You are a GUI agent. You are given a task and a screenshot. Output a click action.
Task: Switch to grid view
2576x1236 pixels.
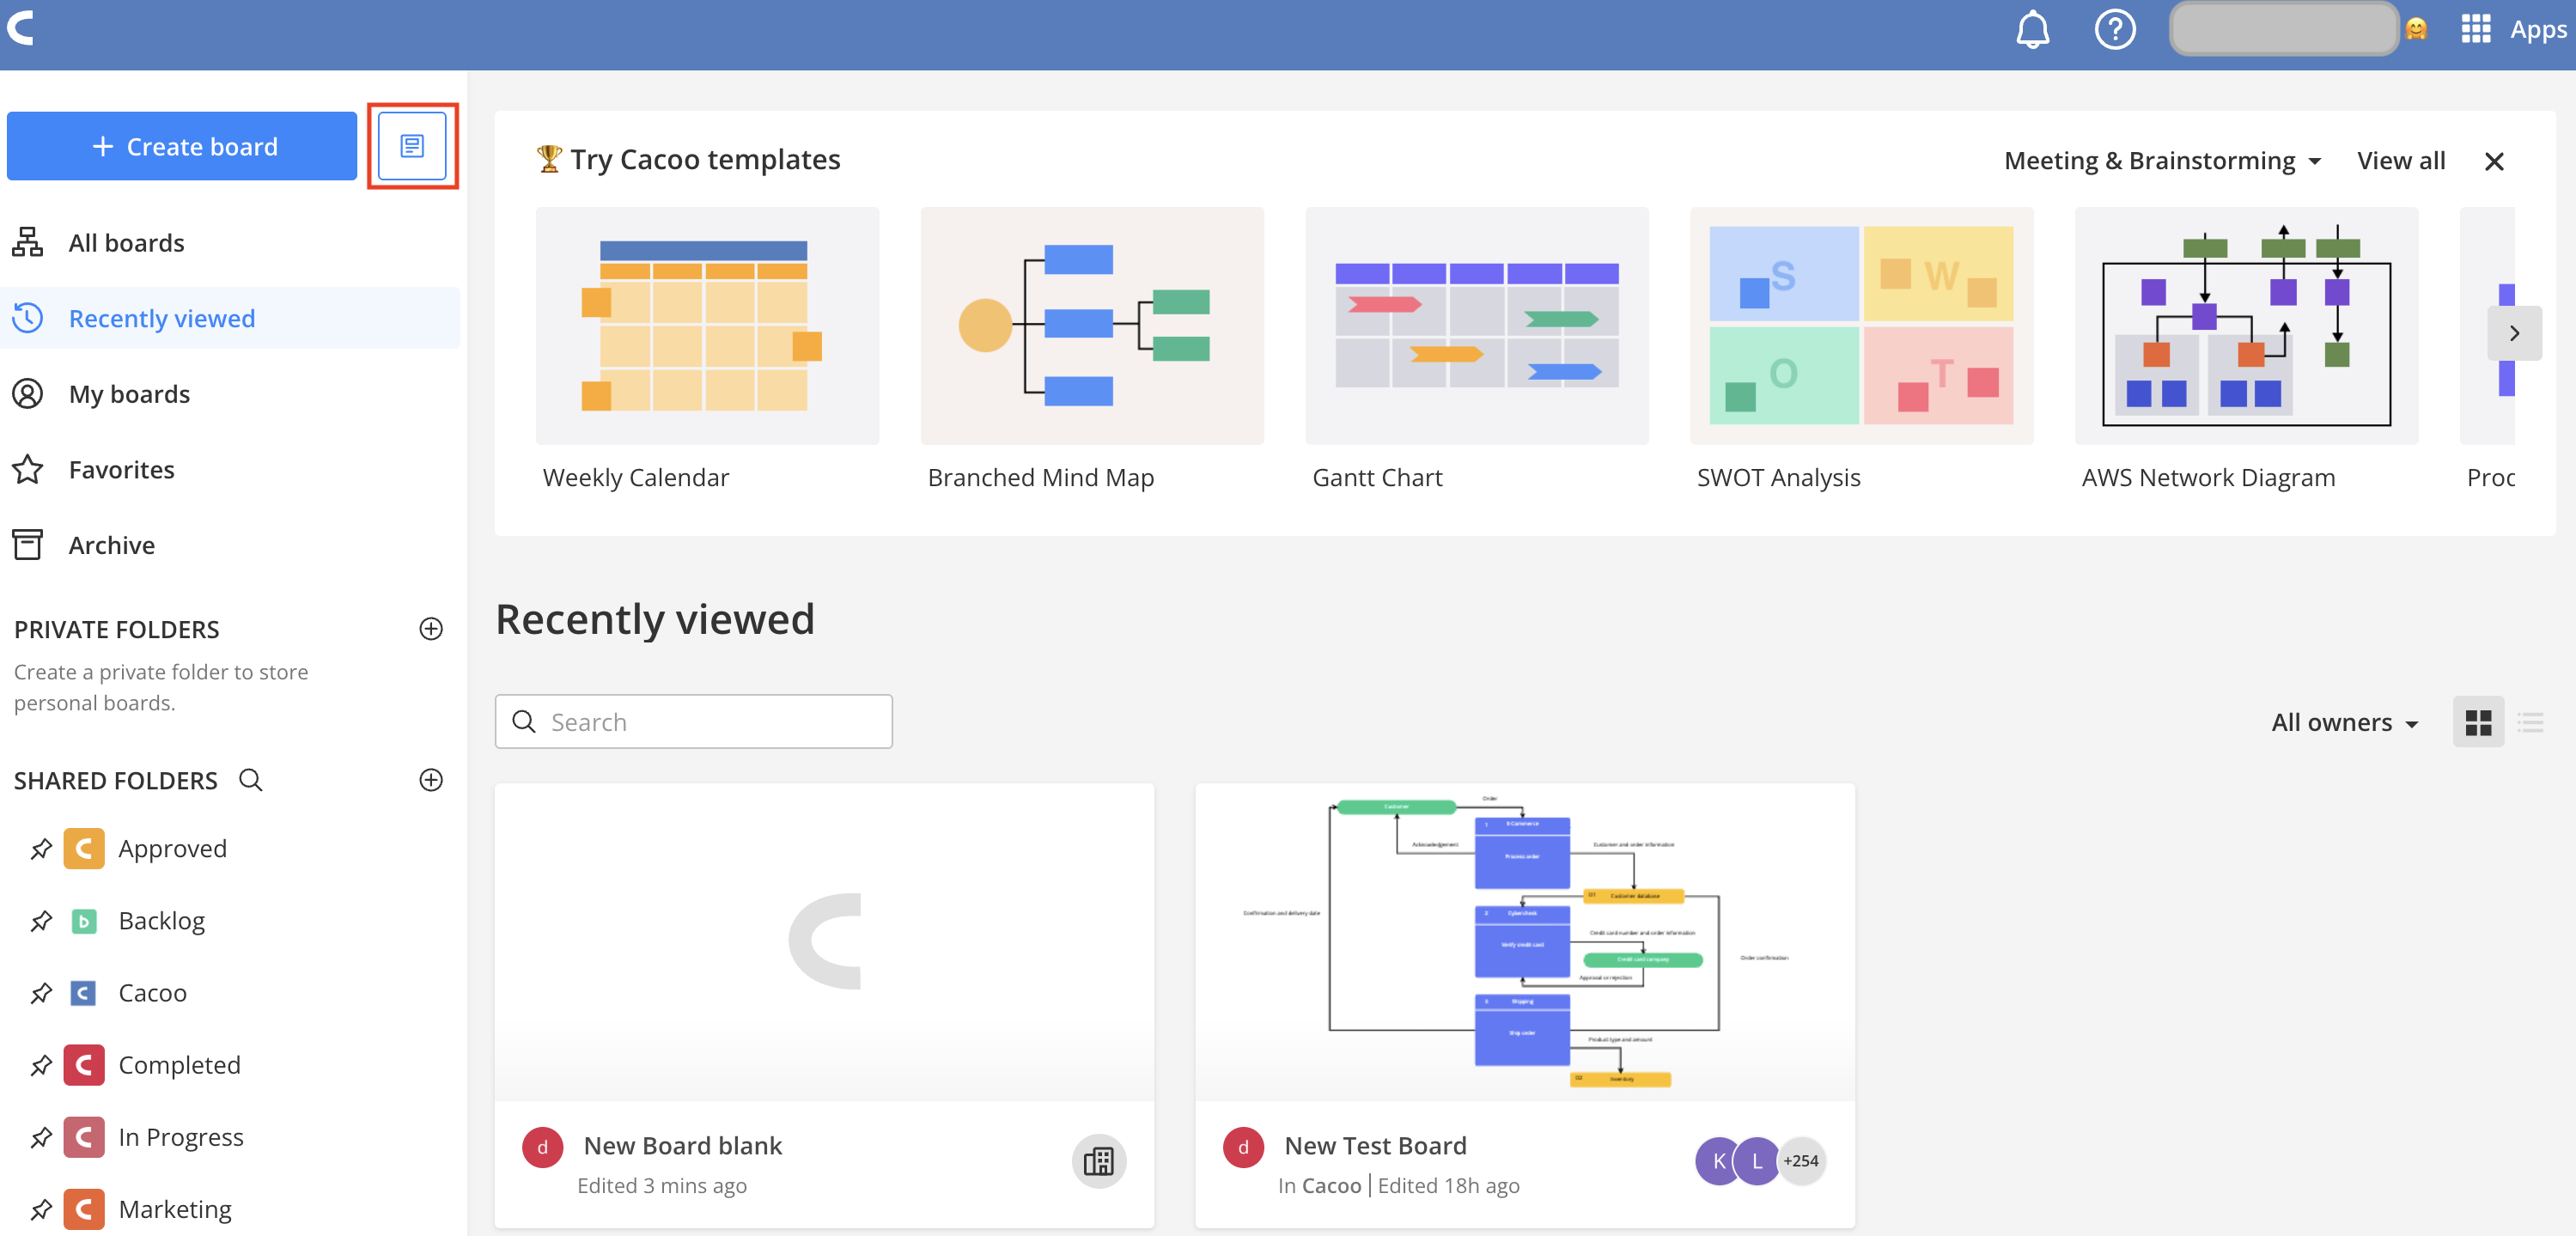pyautogui.click(x=2478, y=722)
